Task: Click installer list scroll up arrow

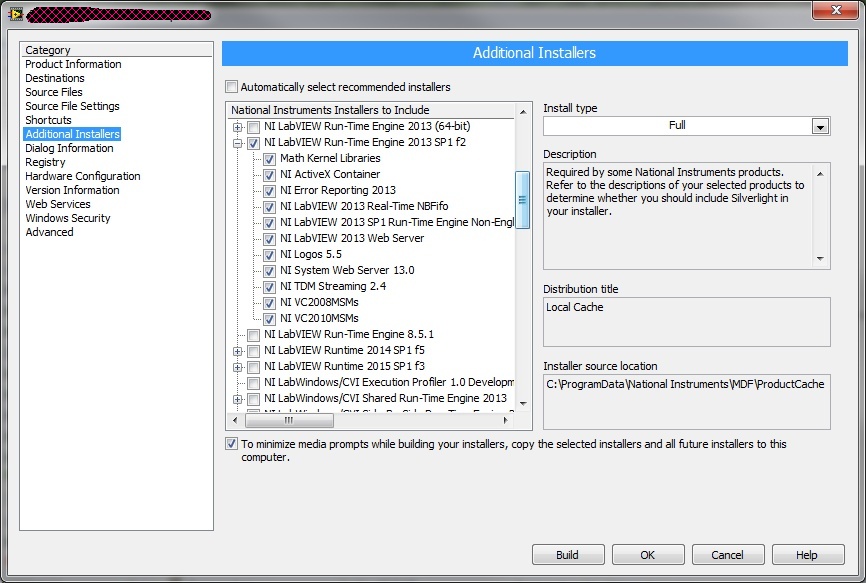Action: pyautogui.click(x=523, y=112)
